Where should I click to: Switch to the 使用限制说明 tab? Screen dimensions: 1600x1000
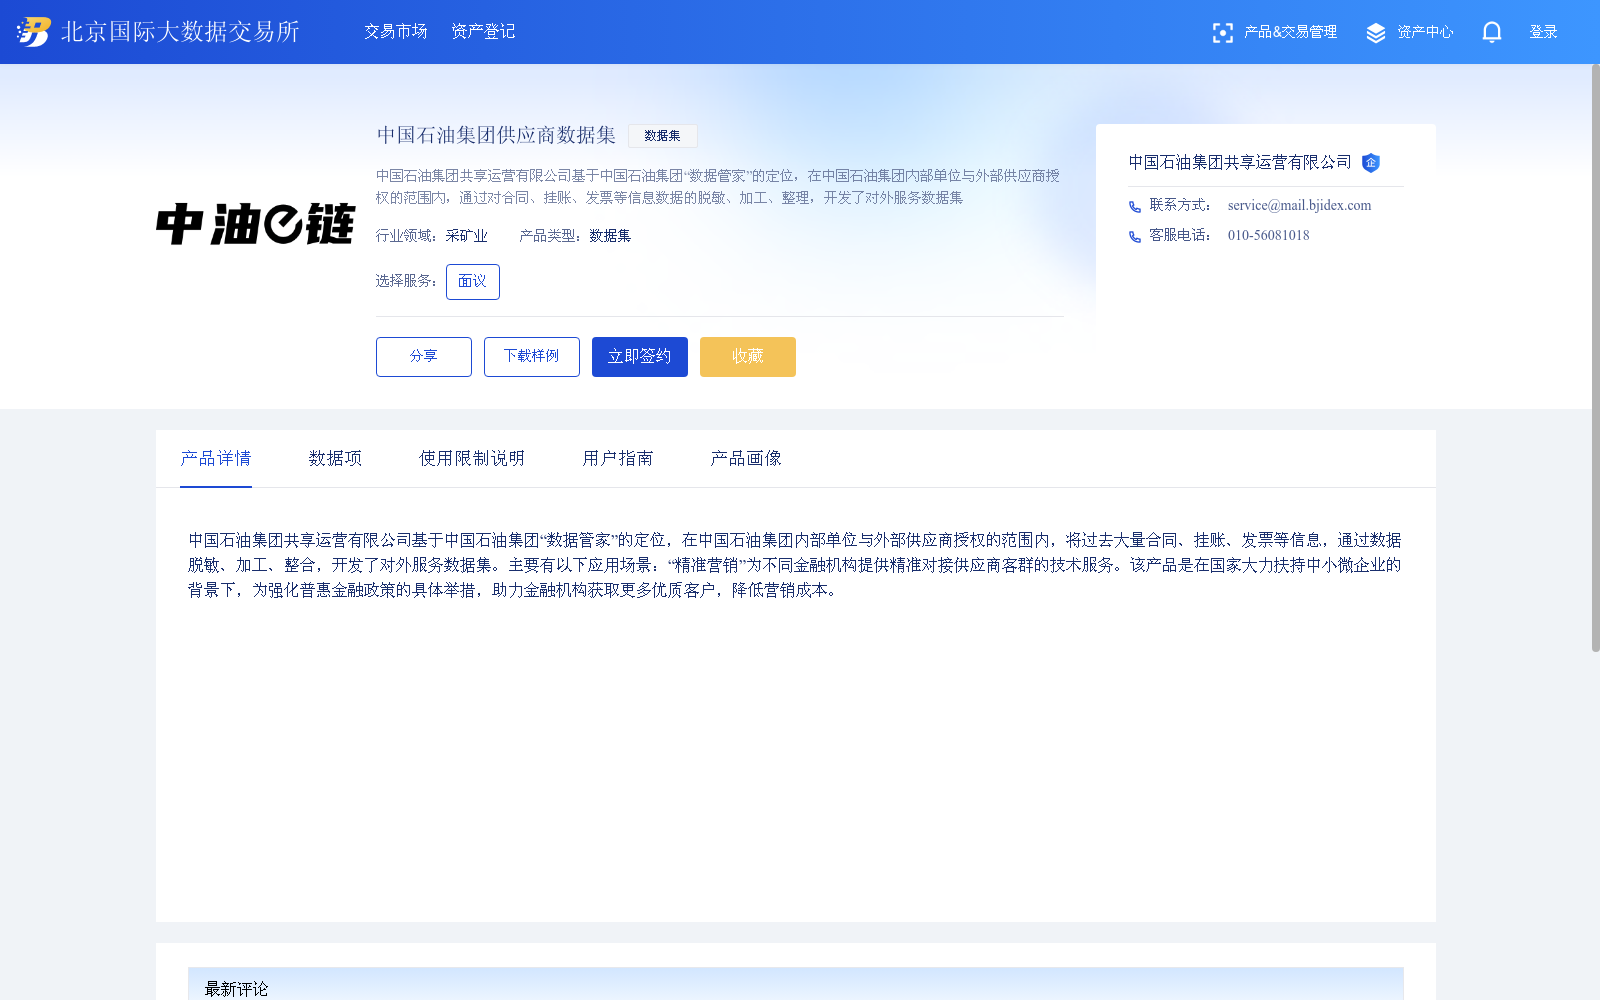click(472, 458)
